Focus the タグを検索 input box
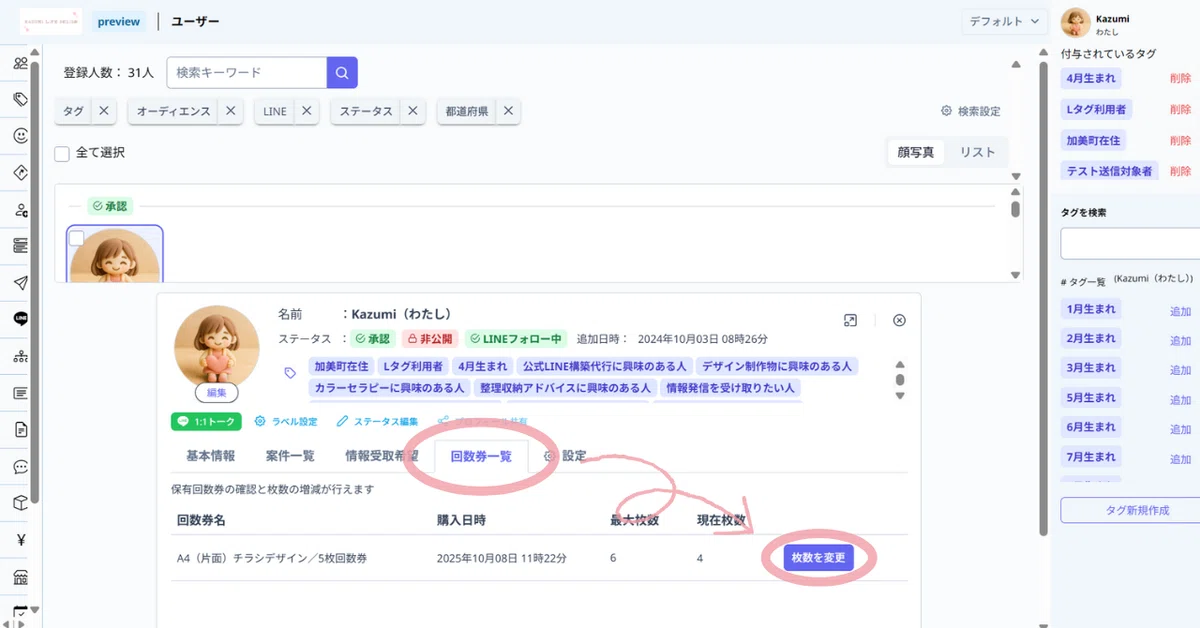 tap(1130, 243)
